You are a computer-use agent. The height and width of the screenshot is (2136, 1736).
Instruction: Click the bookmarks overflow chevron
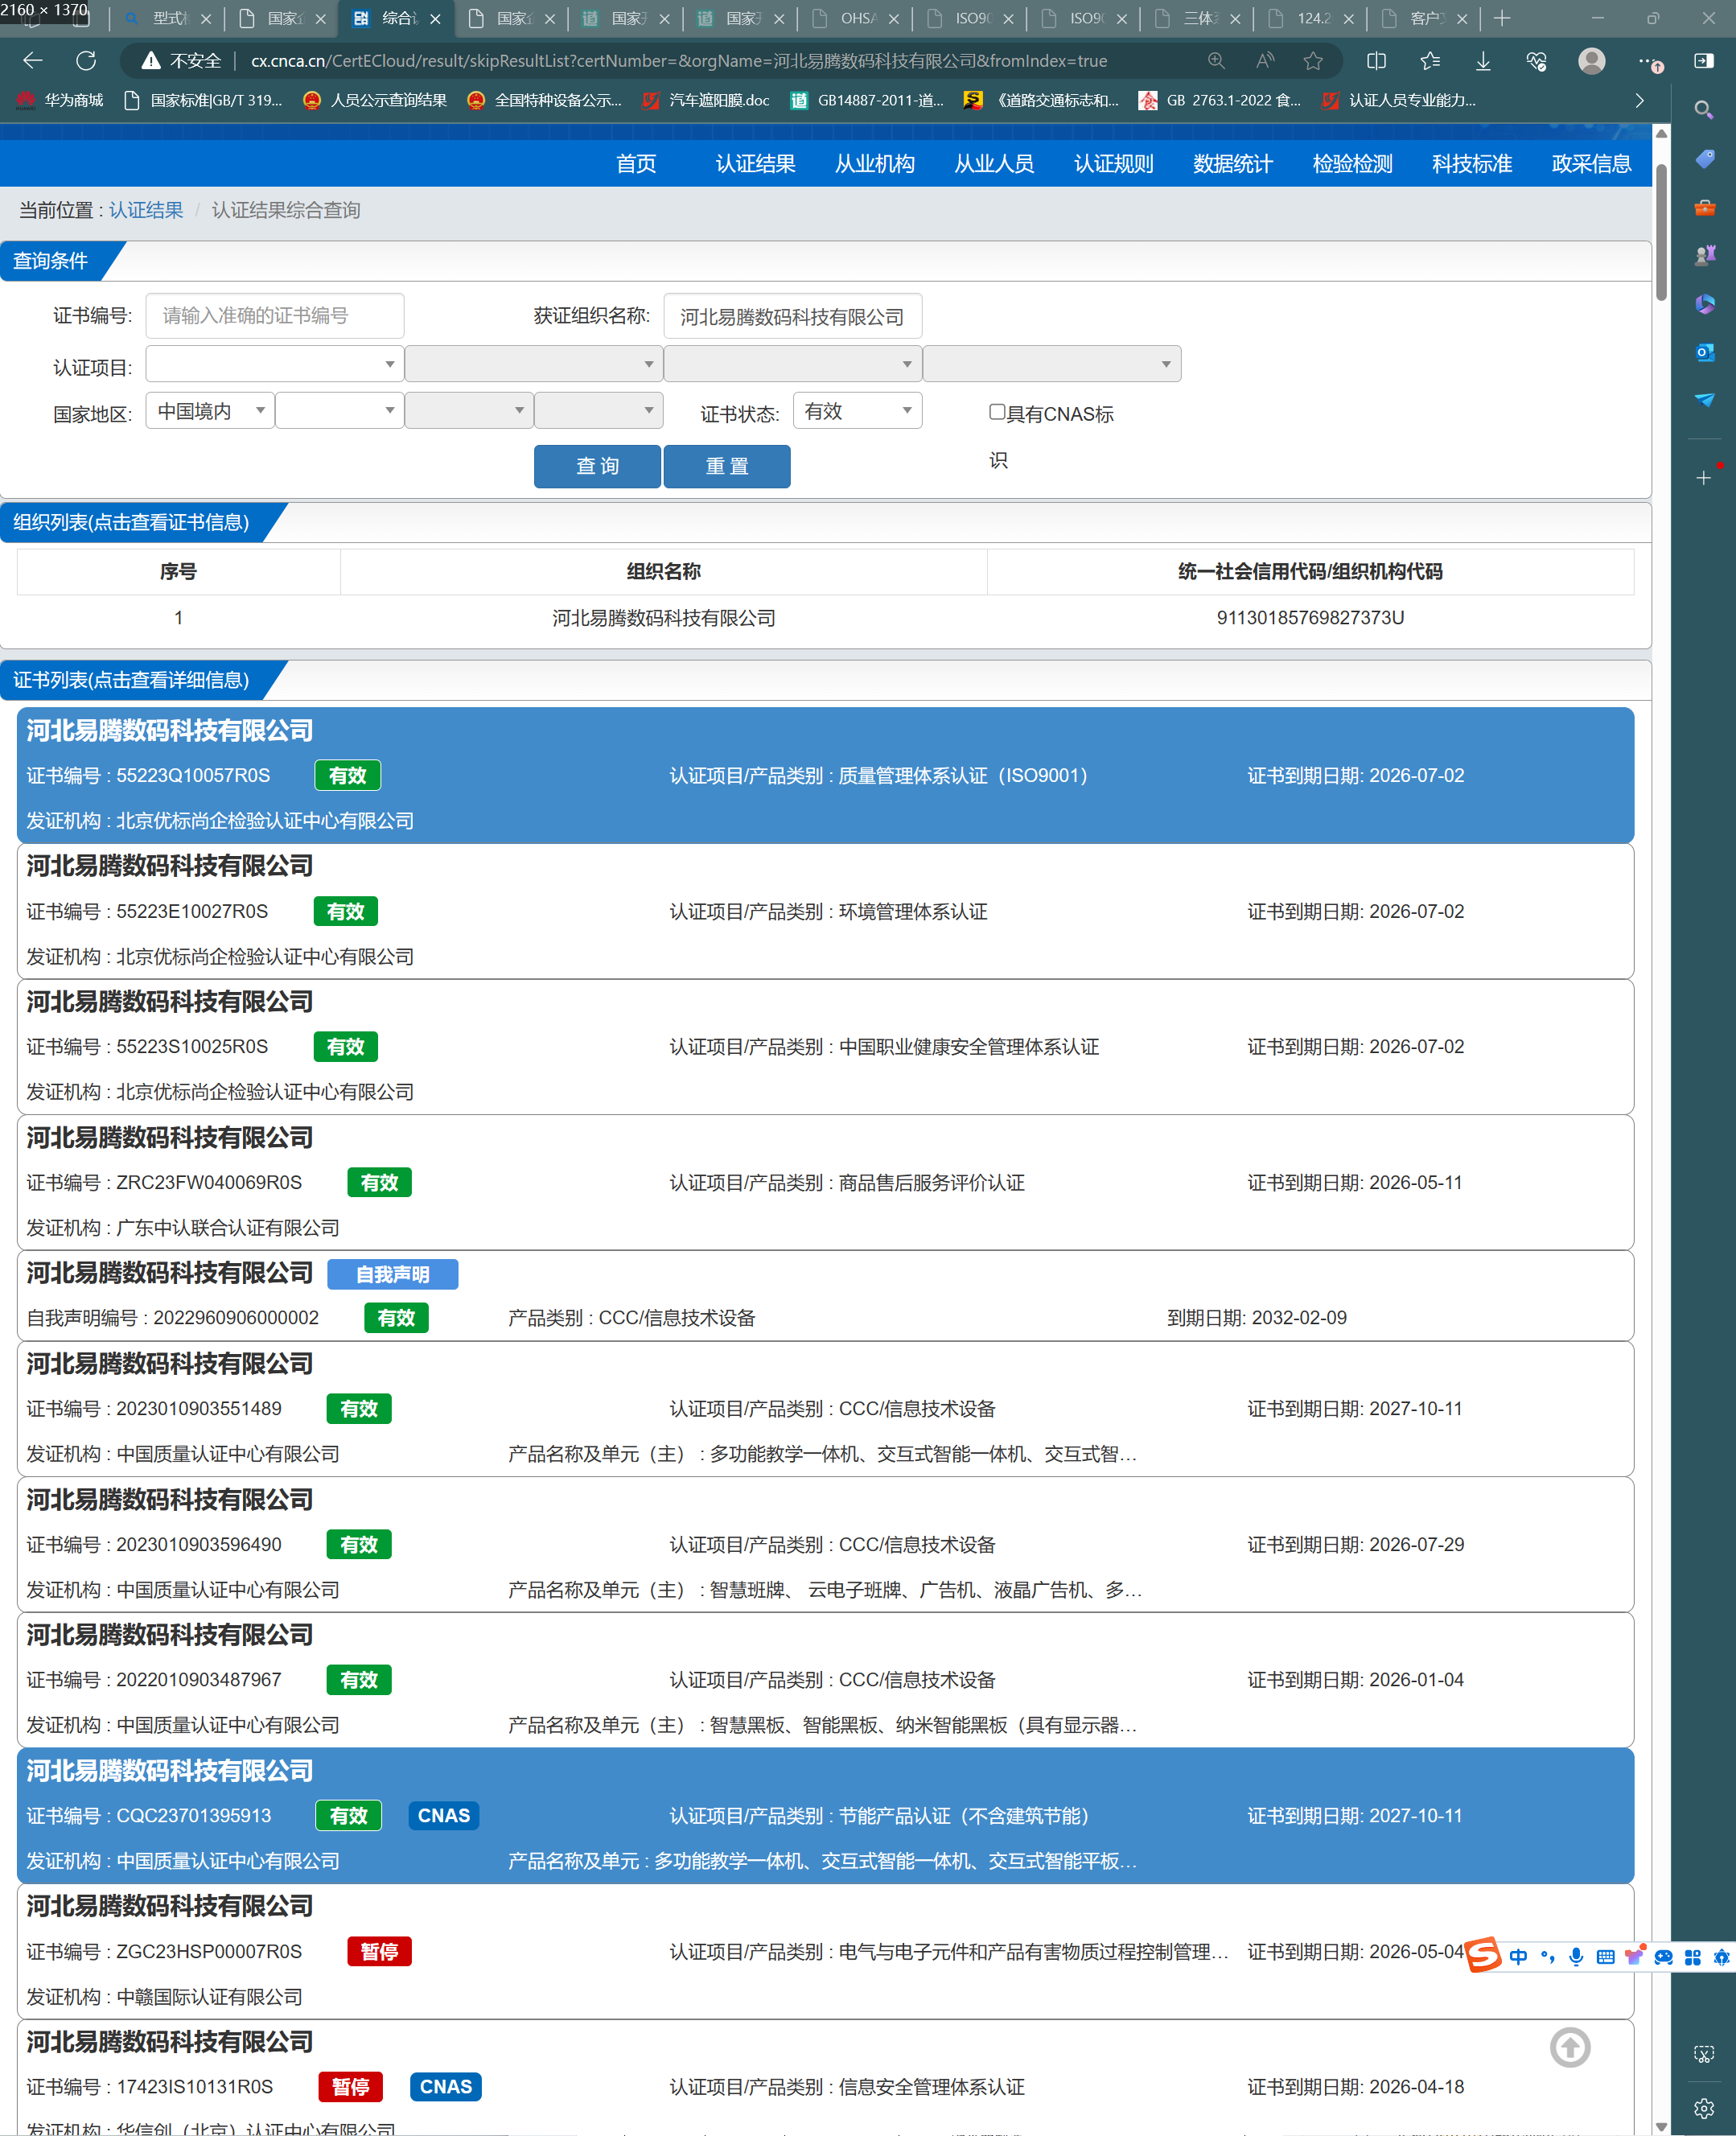pyautogui.click(x=1639, y=100)
